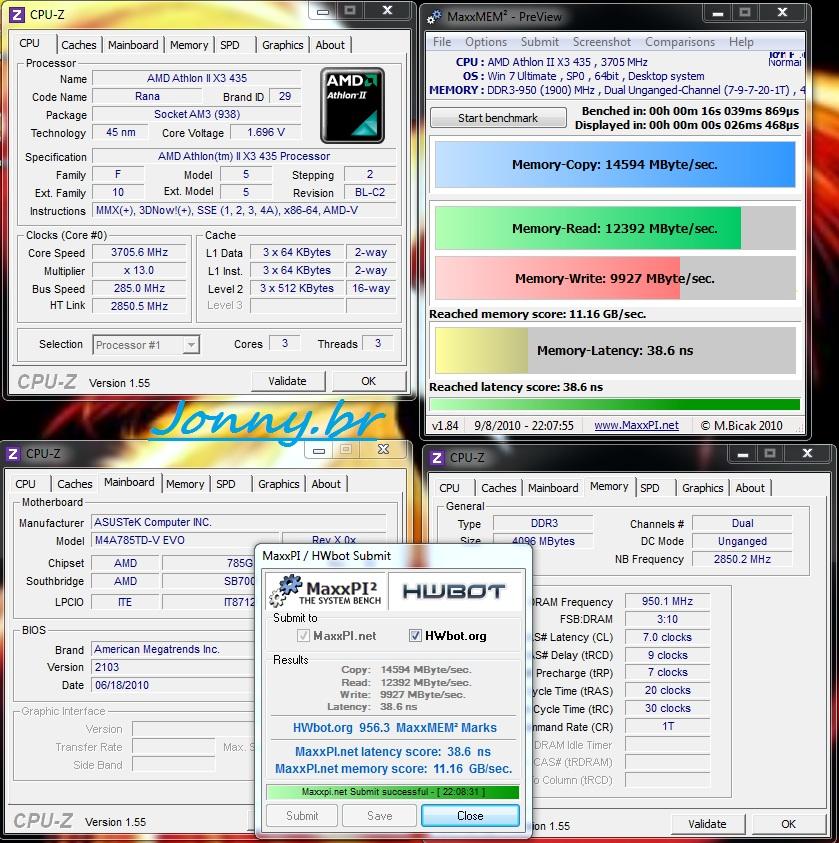Click the M4A785TD-V EVO model field
The height and width of the screenshot is (843, 839).
[x=185, y=540]
